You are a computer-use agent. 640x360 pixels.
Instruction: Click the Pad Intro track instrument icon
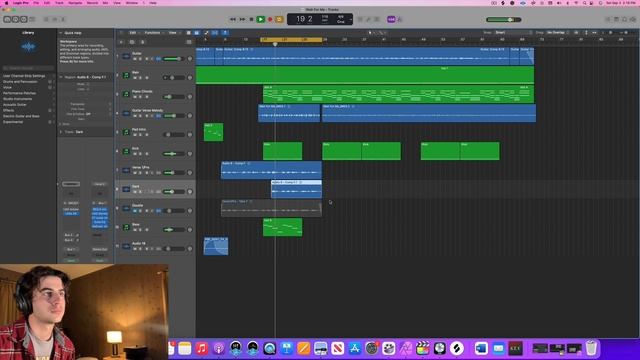coord(126,132)
